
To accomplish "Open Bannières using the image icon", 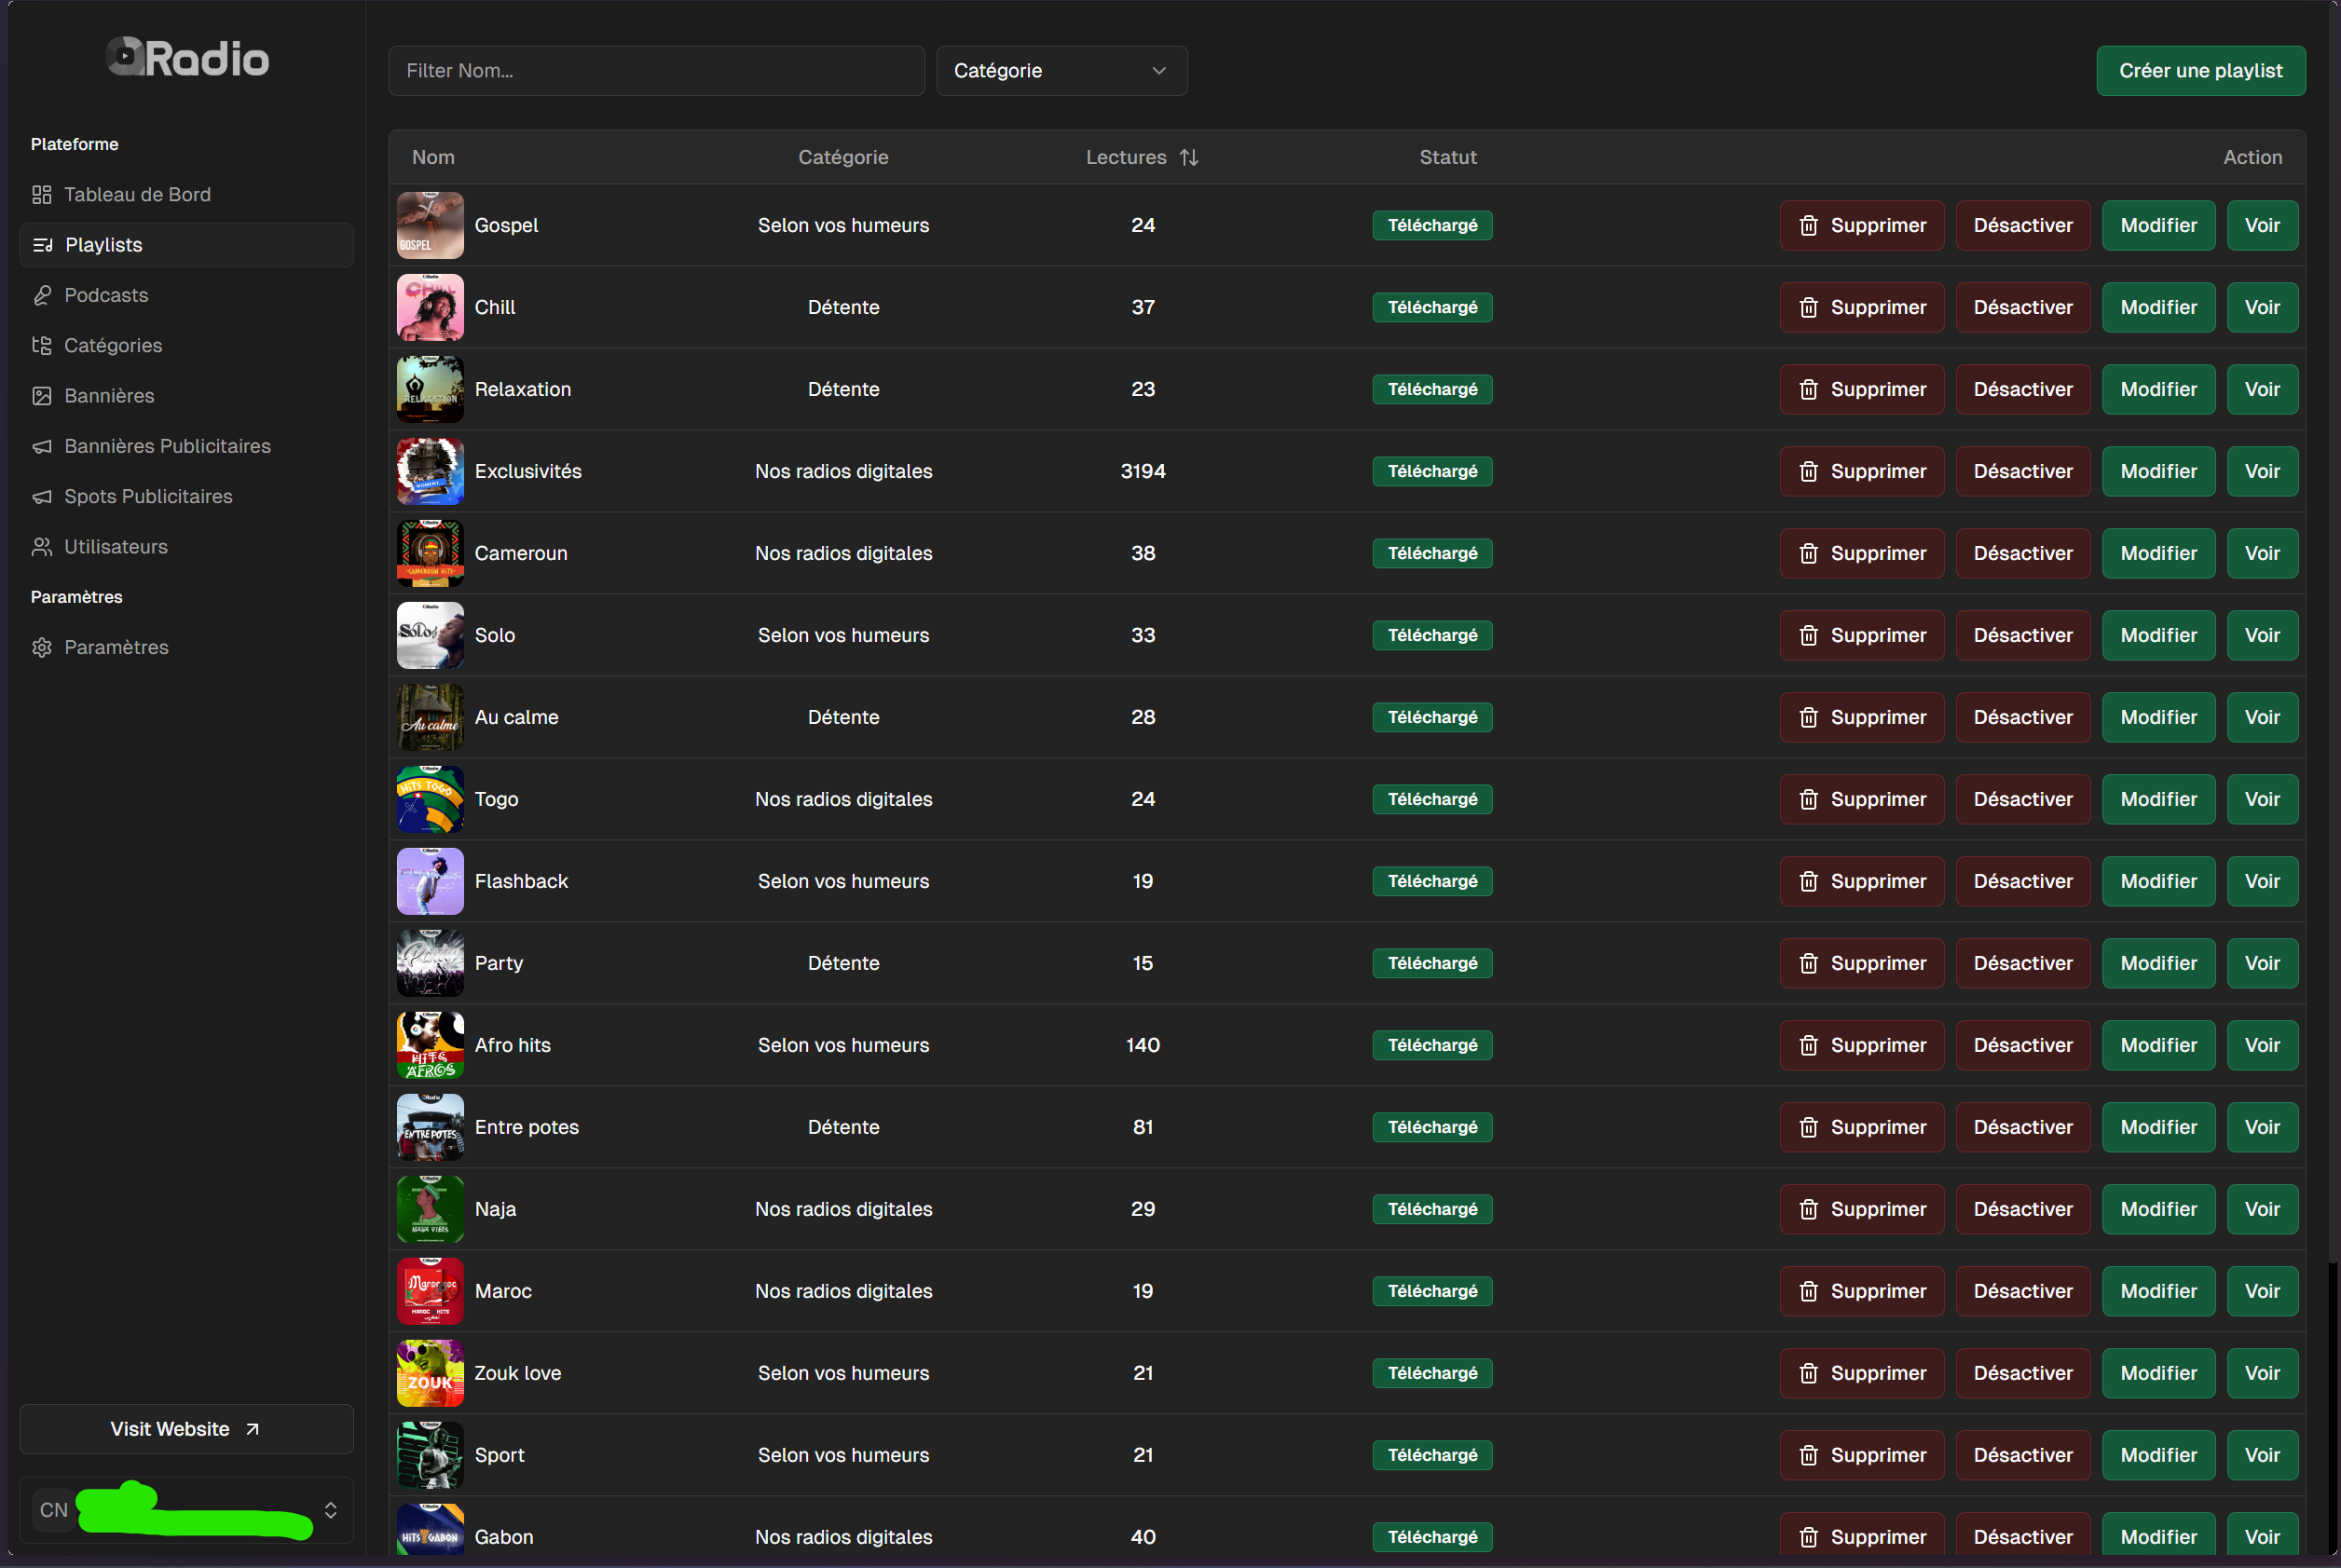I will (42, 395).
